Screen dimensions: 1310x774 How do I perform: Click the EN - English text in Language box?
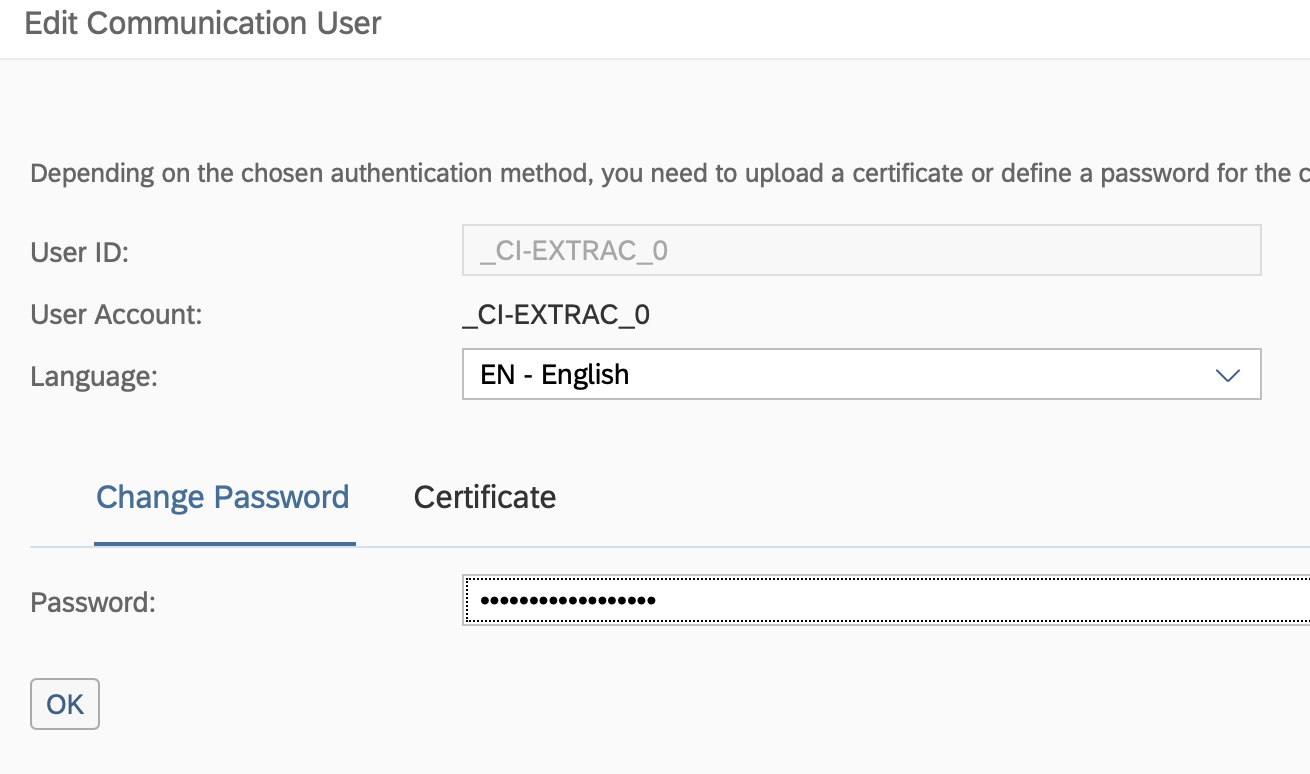pos(555,375)
